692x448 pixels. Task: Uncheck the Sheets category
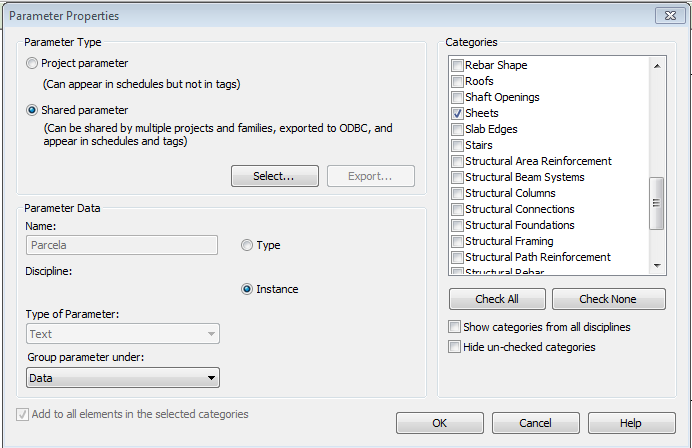click(x=457, y=113)
